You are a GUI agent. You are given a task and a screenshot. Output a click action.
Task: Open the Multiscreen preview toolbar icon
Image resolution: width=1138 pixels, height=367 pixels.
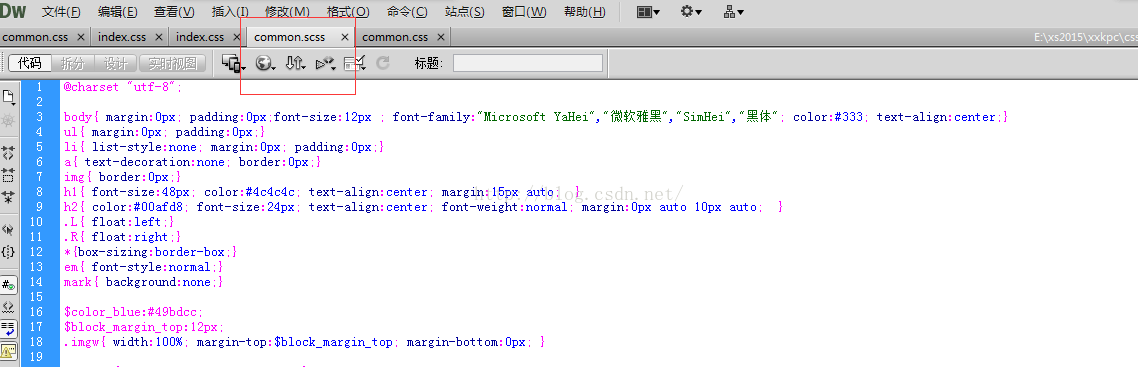click(233, 64)
